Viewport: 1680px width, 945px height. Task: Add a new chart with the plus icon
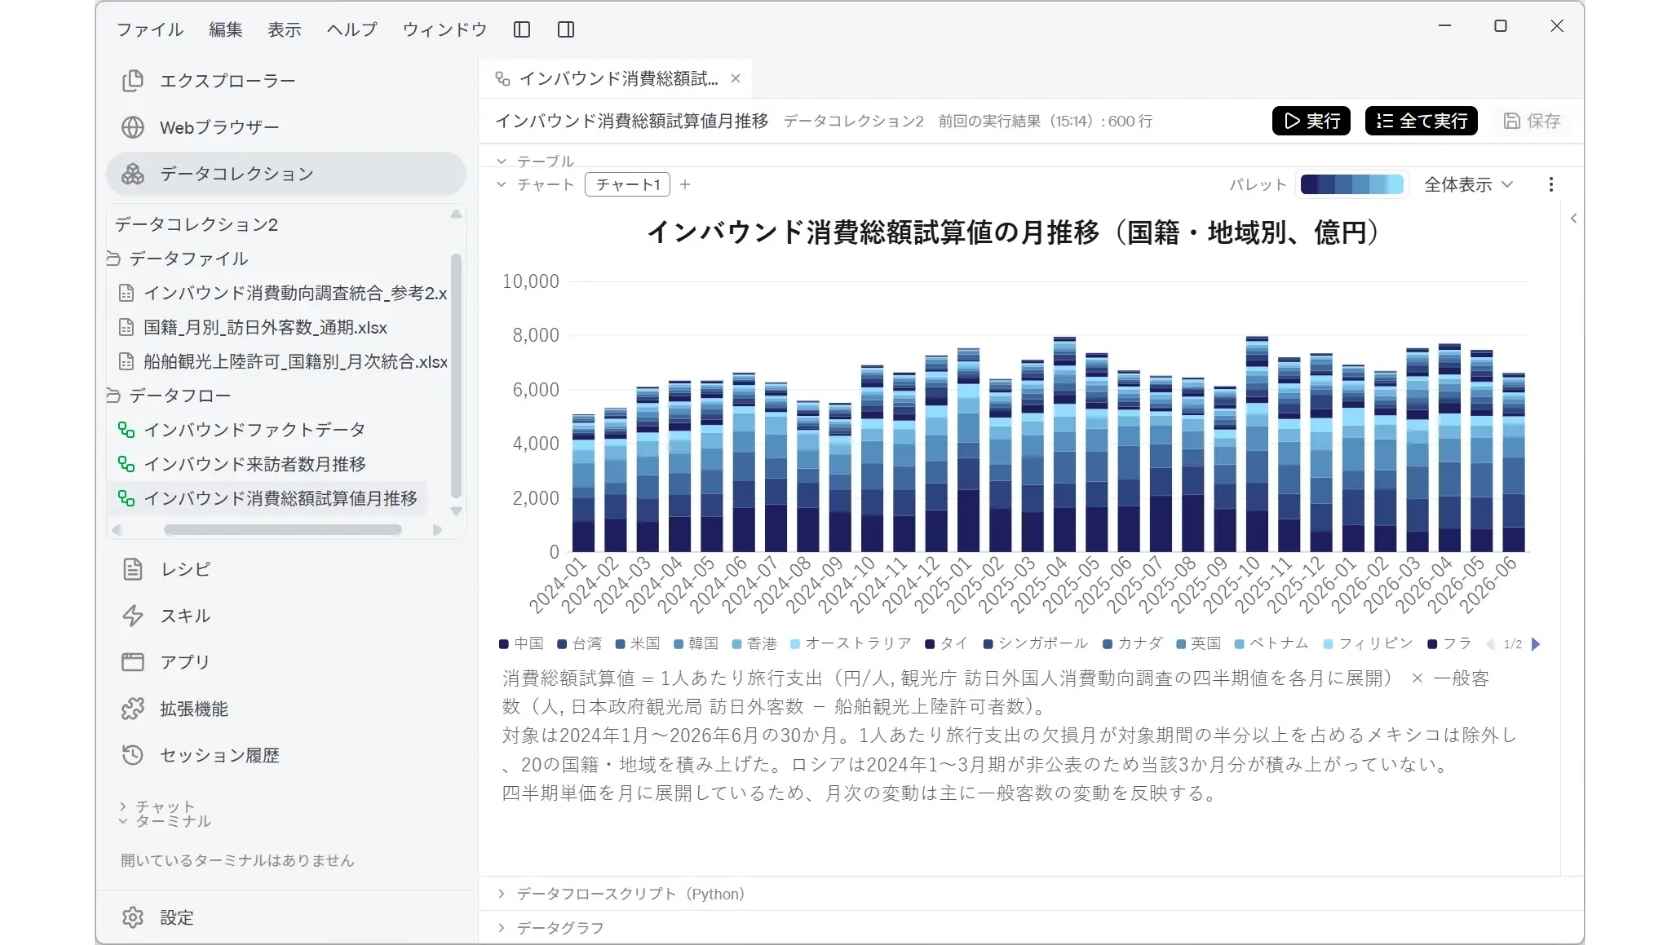coord(685,185)
